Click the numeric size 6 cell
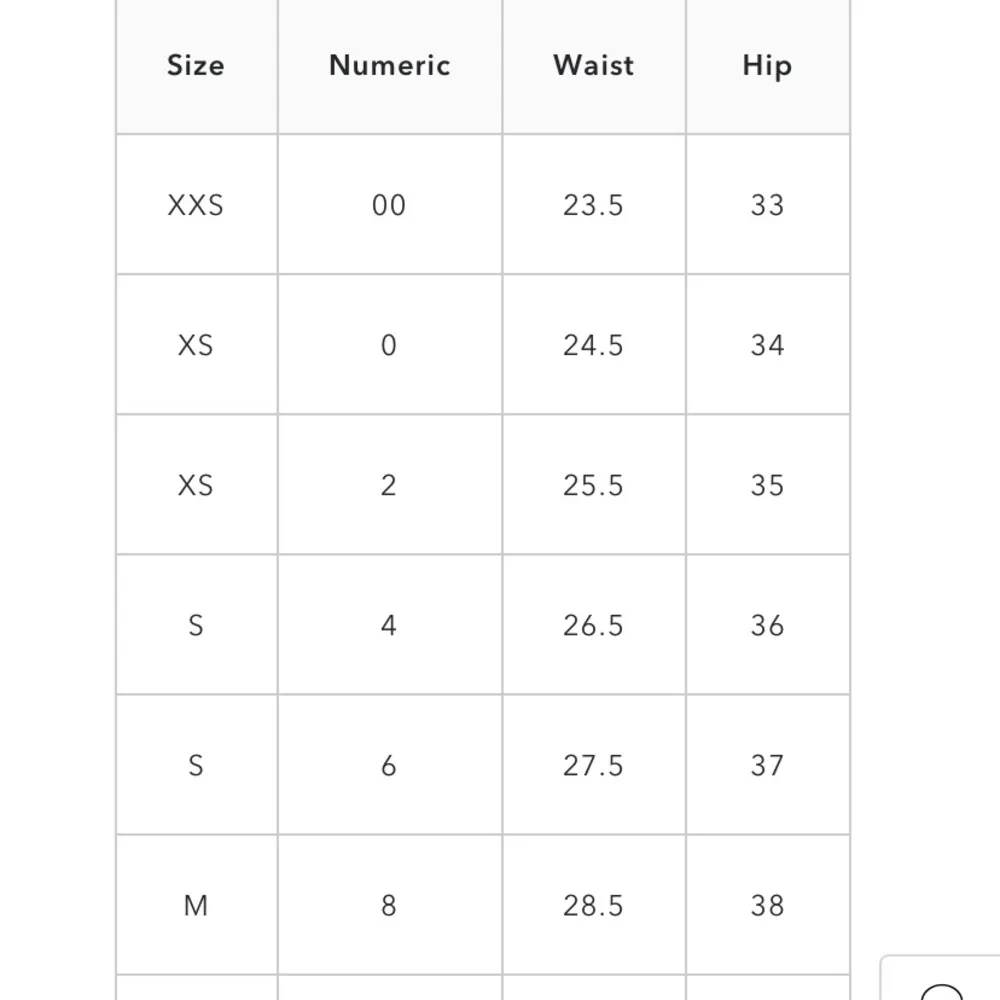Viewport: 1000px width, 1000px height. coord(389,765)
